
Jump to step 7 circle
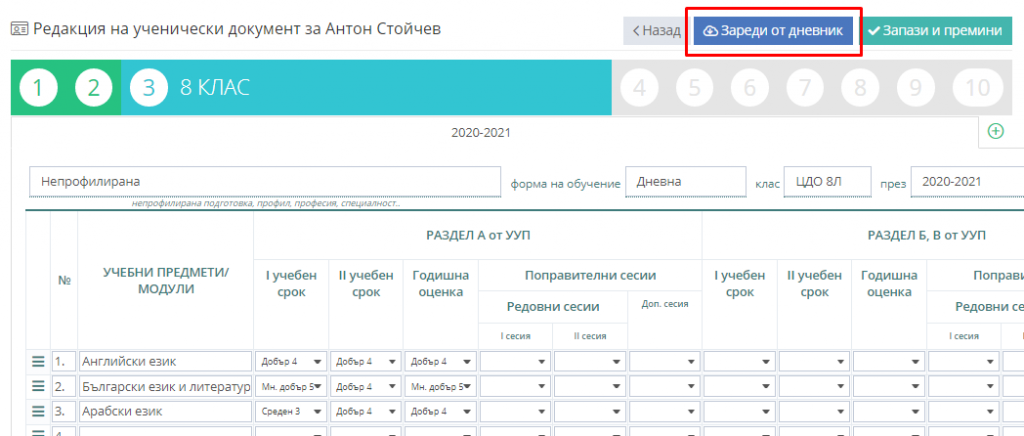click(805, 88)
